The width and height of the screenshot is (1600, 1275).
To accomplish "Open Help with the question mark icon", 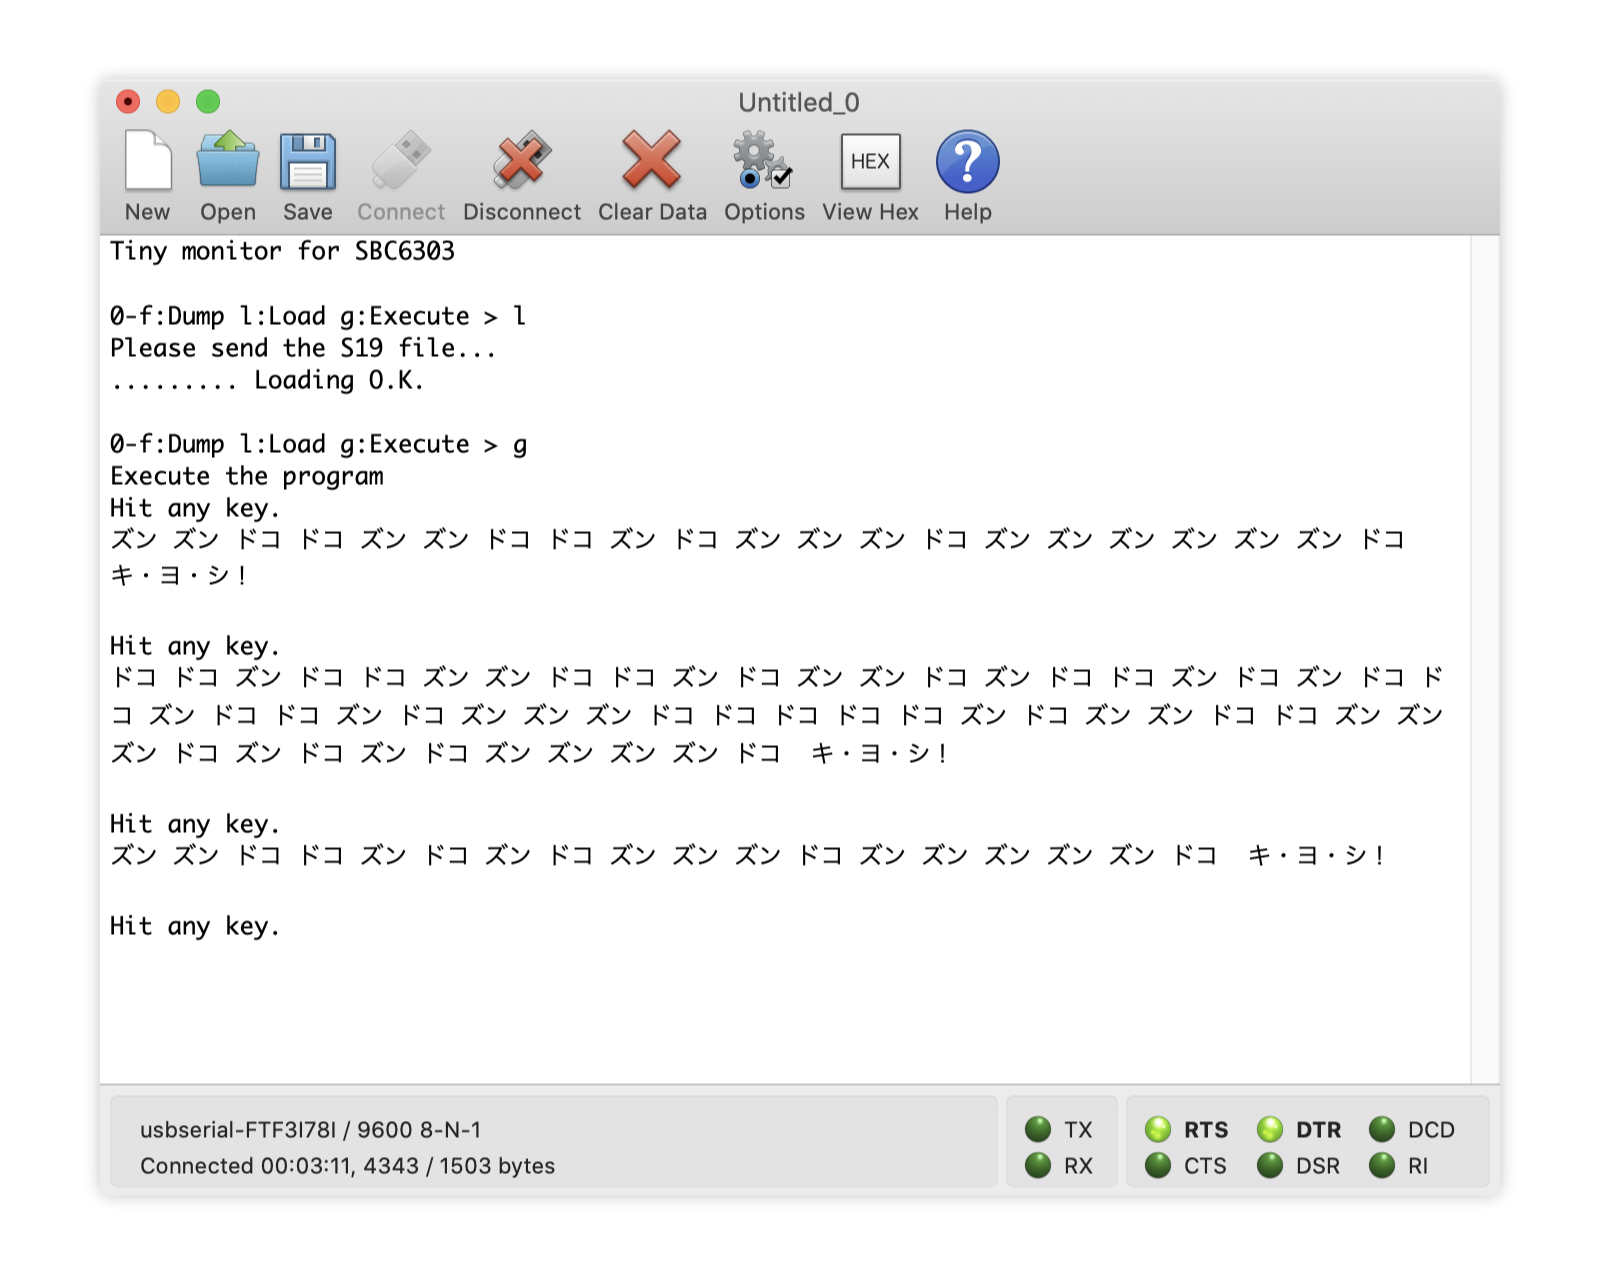I will click(x=967, y=162).
